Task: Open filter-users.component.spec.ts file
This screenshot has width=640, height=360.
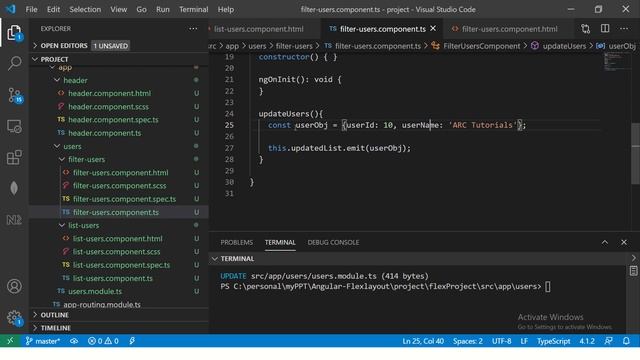Action: pyautogui.click(x=124, y=199)
